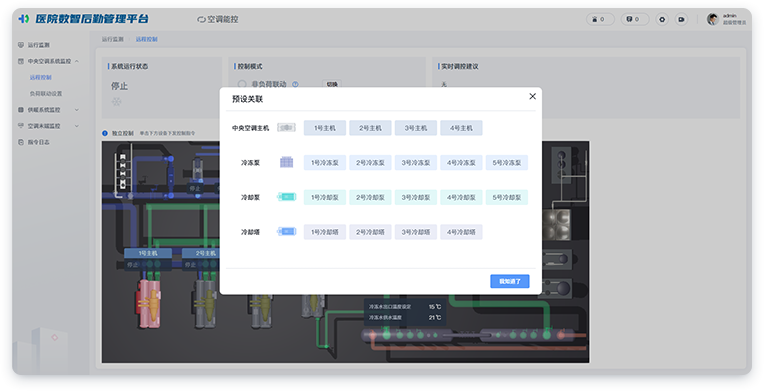This screenshot has height=391, width=764.
Task: Click the 停止 status text
Action: pyautogui.click(x=119, y=86)
